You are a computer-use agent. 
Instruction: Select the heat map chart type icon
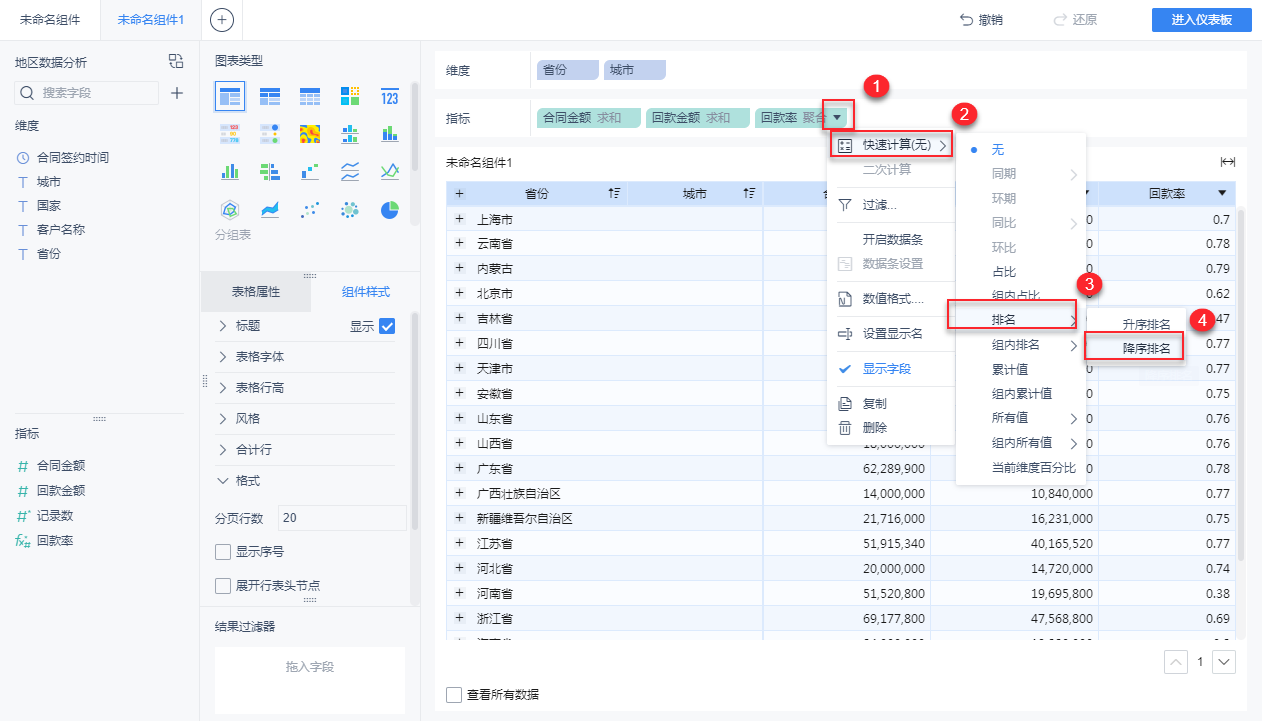(310, 134)
